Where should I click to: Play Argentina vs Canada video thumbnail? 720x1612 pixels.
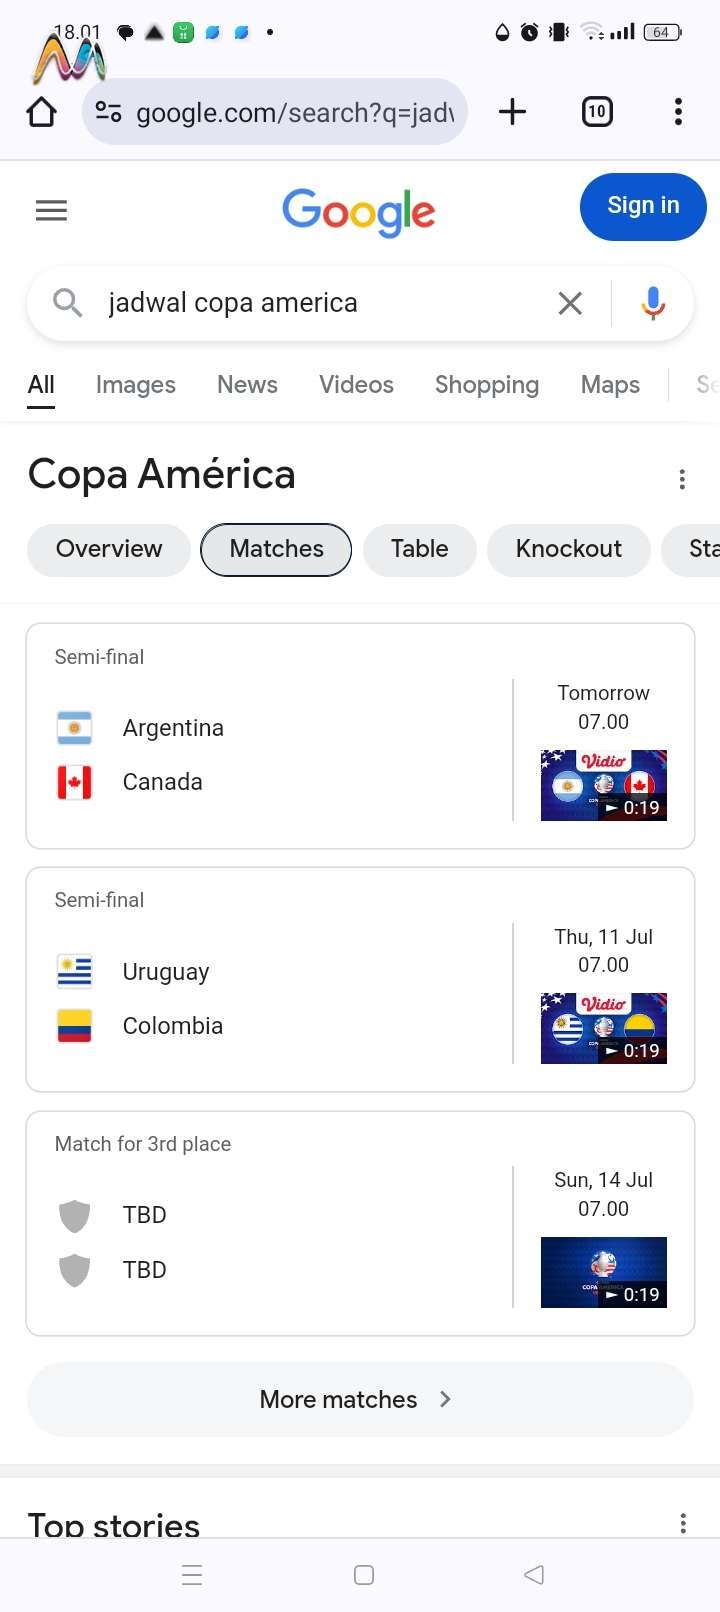pos(604,785)
